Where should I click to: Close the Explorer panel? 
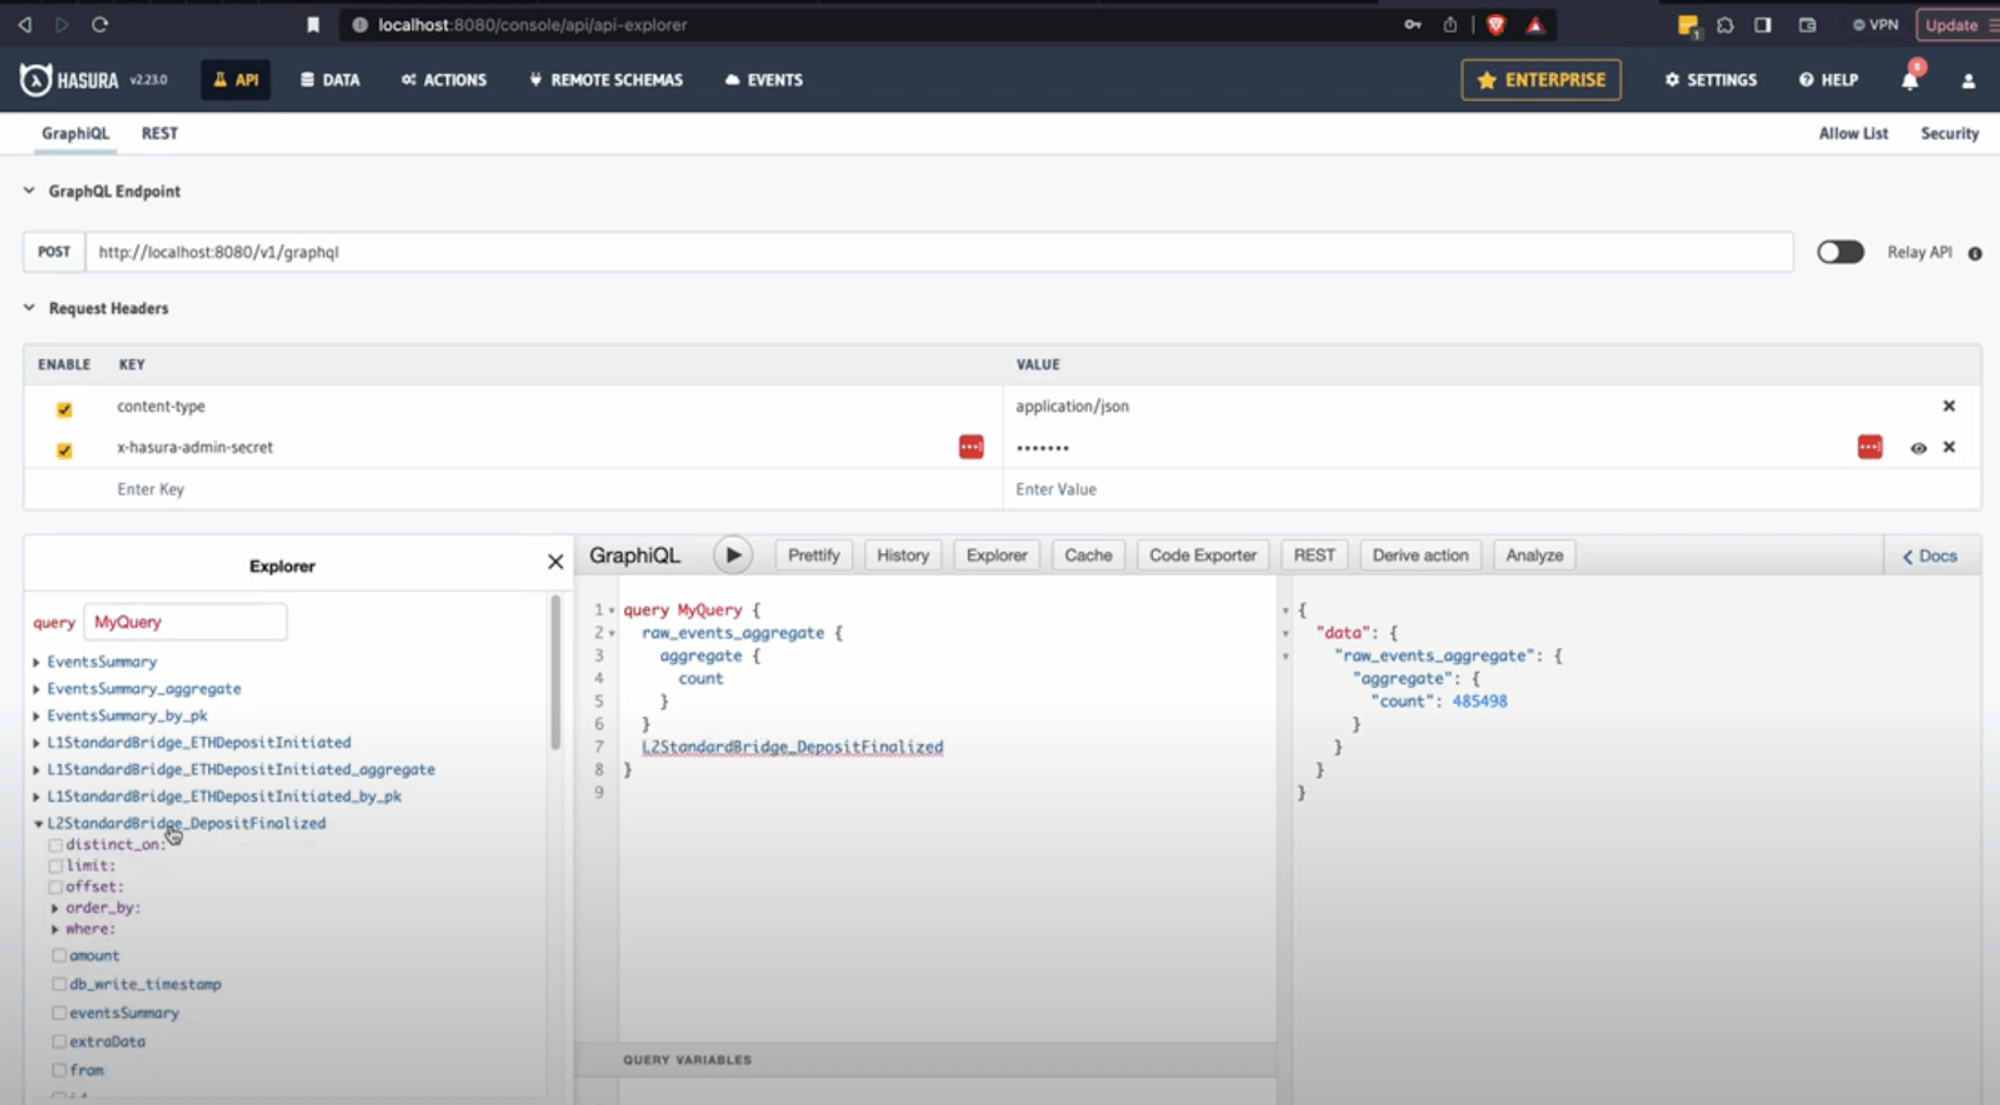556,562
